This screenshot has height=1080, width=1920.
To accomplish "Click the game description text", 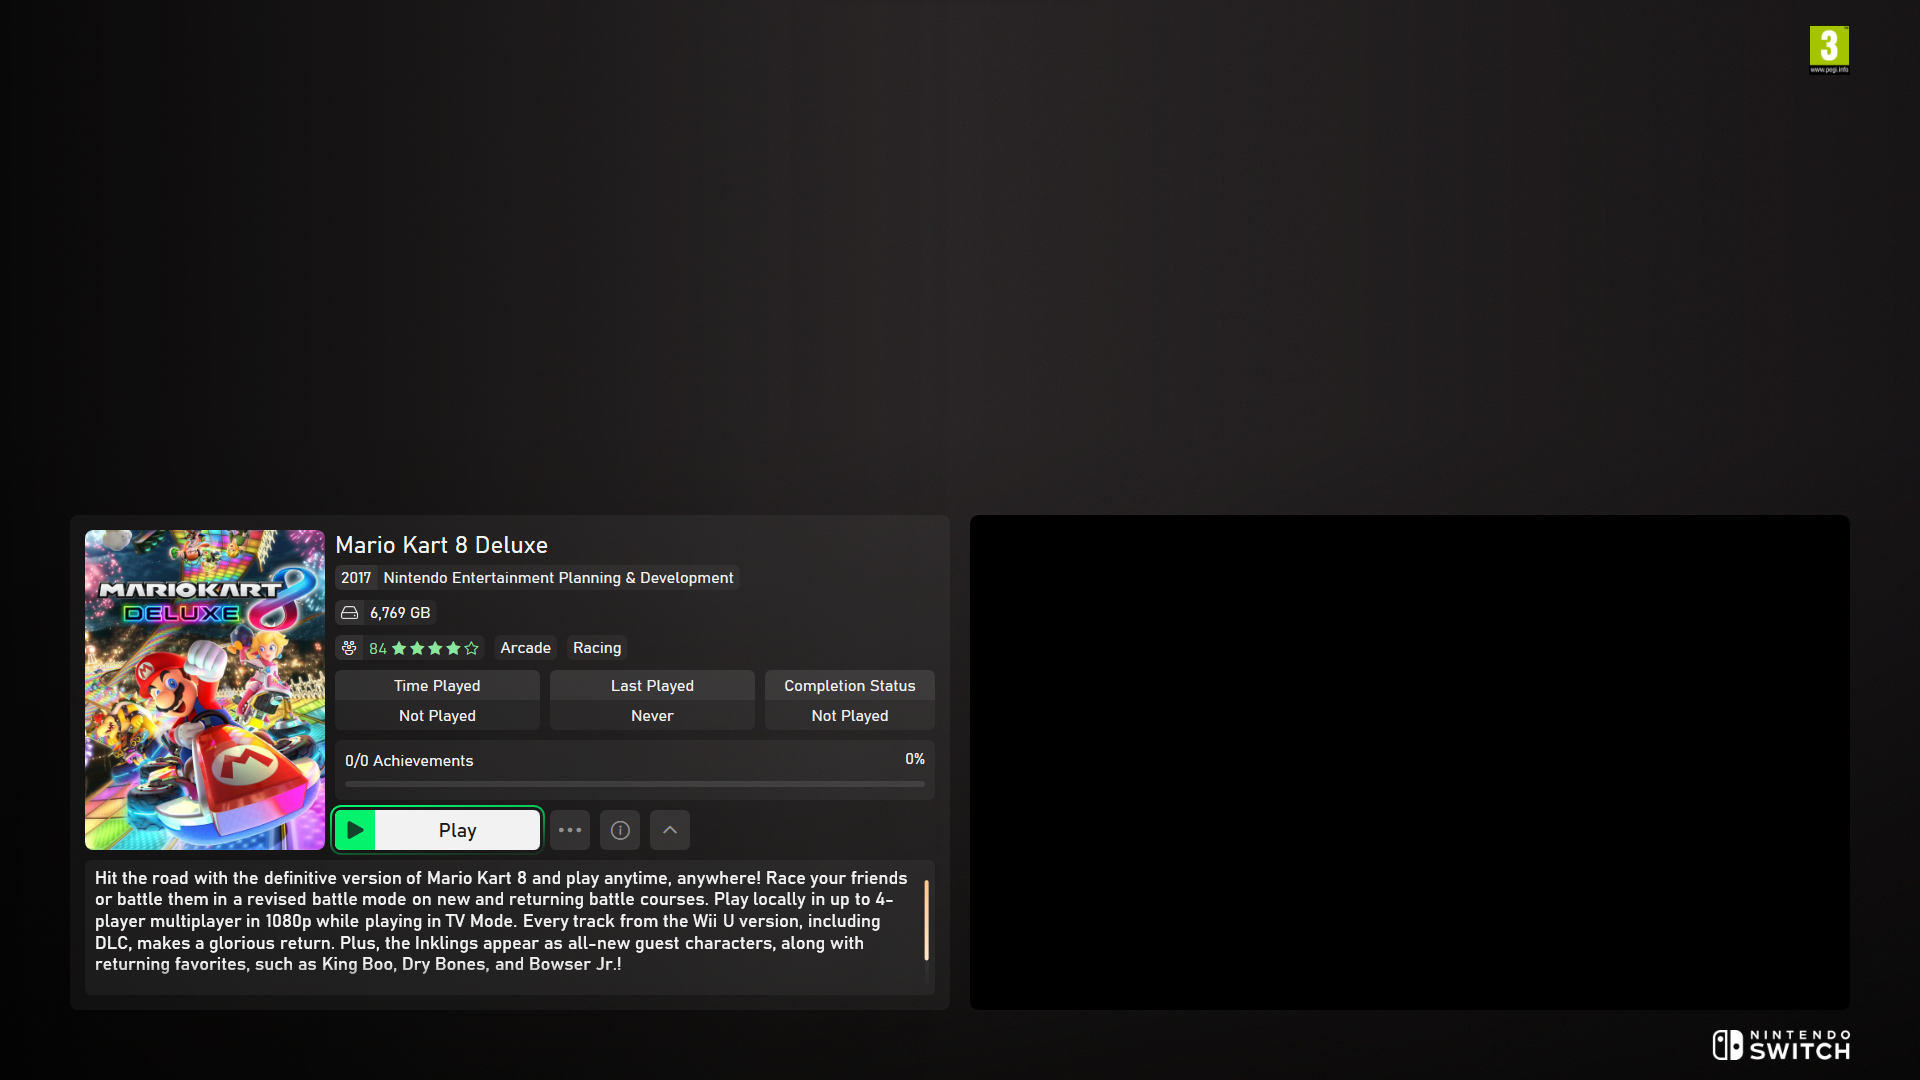I will (501, 921).
